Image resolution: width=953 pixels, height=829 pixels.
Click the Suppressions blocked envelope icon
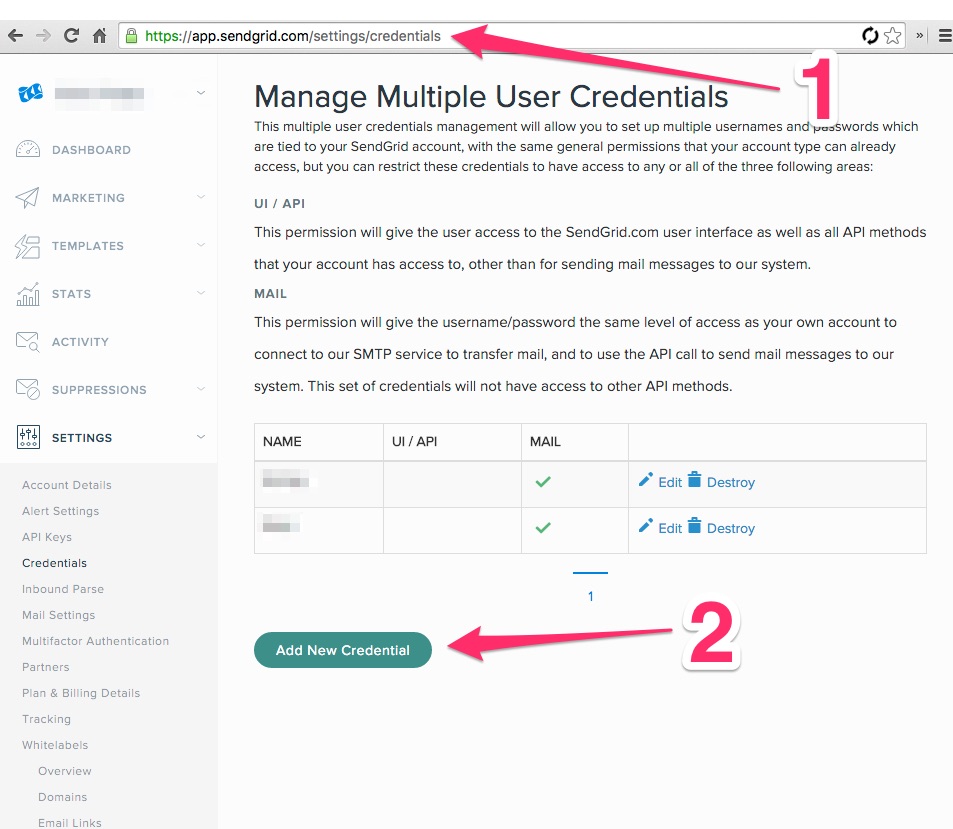pos(28,389)
